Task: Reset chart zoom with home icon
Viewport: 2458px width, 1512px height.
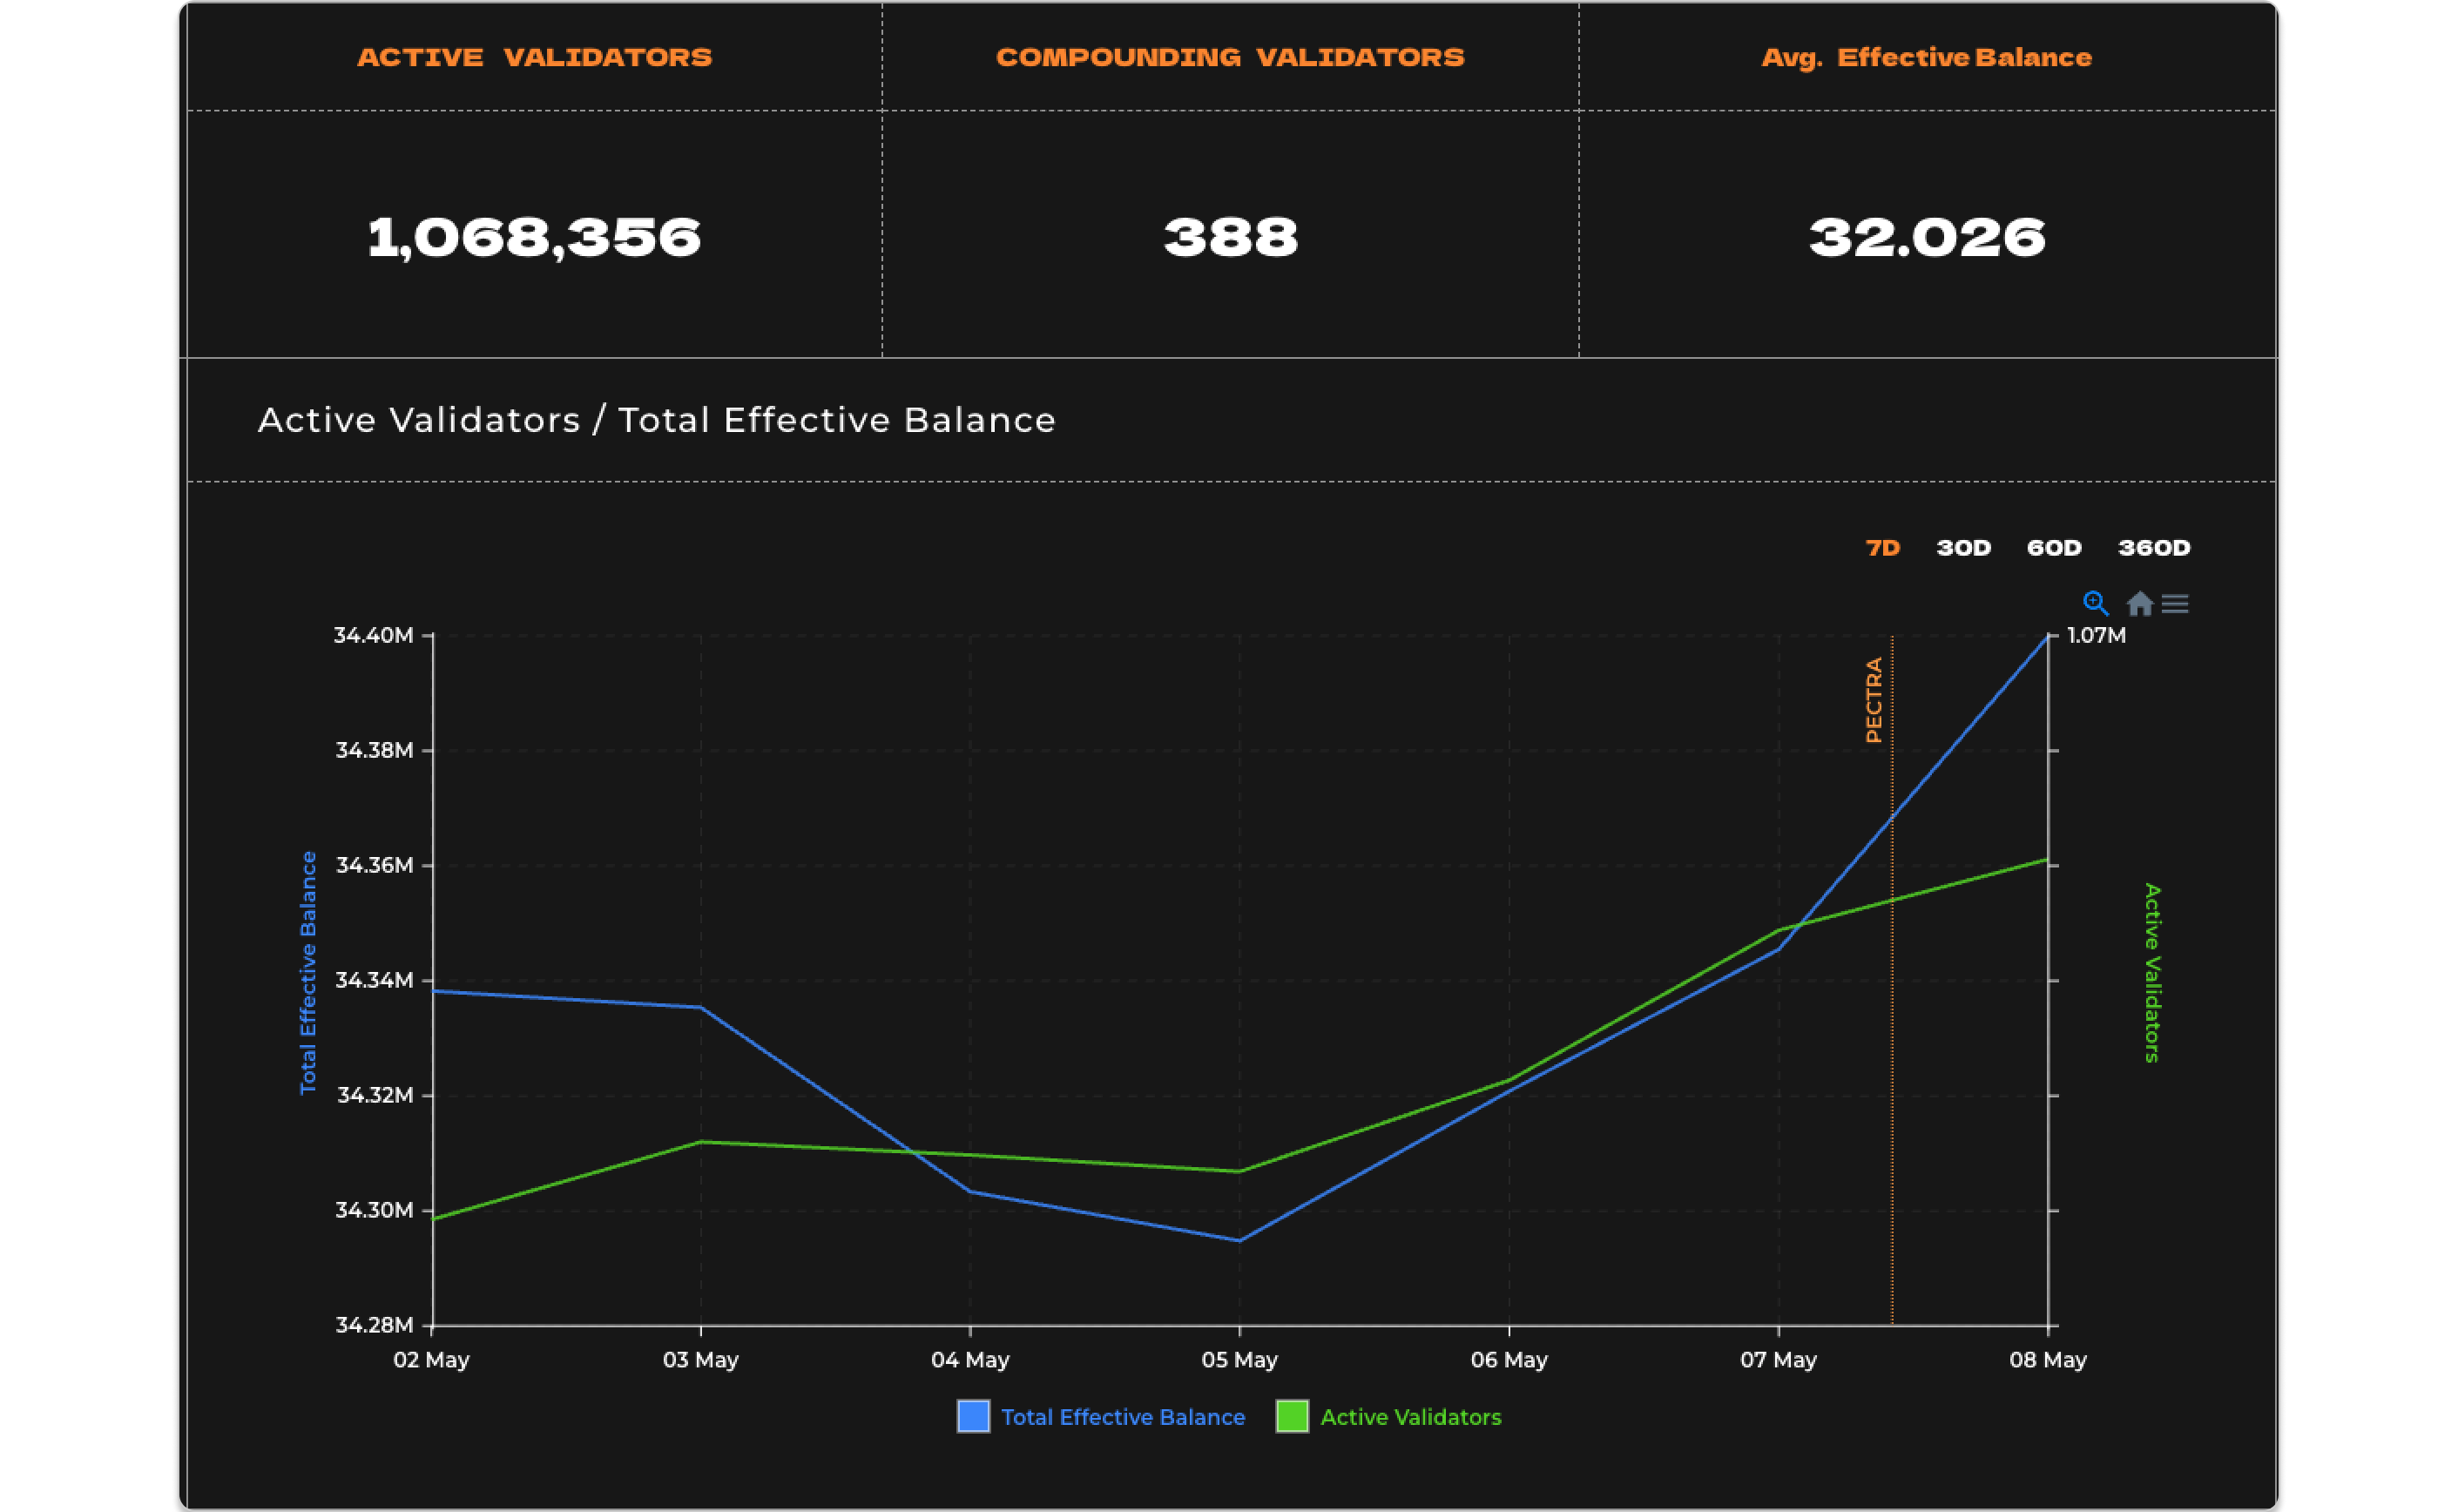Action: [x=2139, y=603]
